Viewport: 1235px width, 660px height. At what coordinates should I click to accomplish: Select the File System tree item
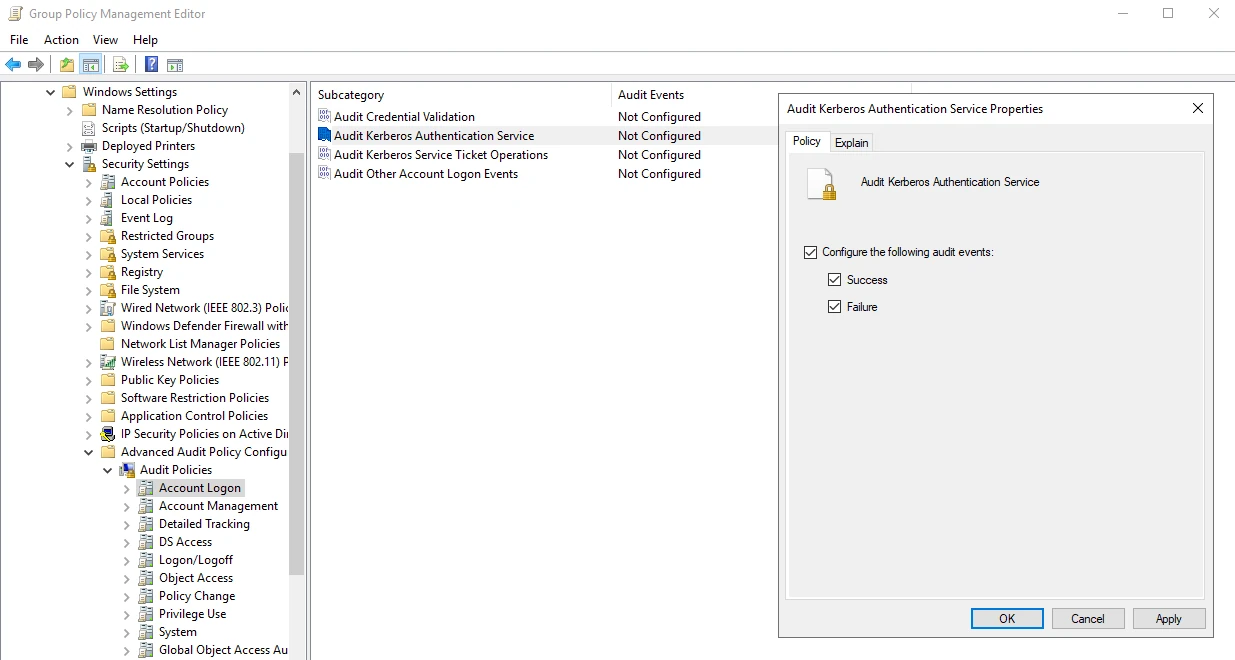click(x=150, y=290)
